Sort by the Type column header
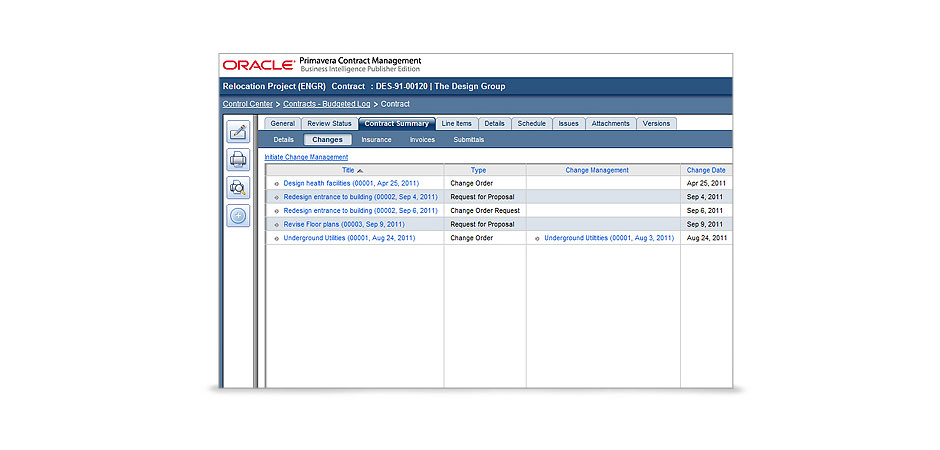Image resolution: width=940 pixels, height=450 pixels. tap(478, 170)
